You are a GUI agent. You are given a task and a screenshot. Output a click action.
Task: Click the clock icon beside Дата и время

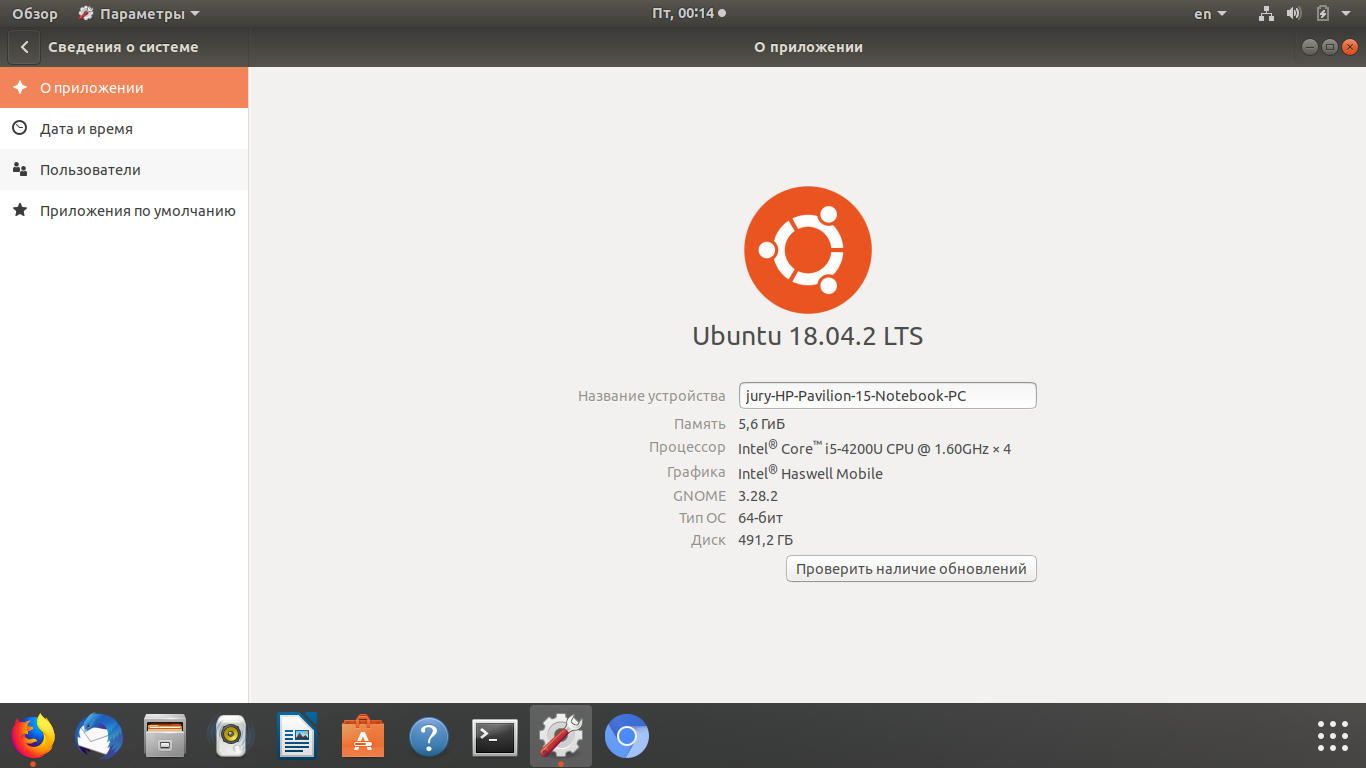coord(19,128)
